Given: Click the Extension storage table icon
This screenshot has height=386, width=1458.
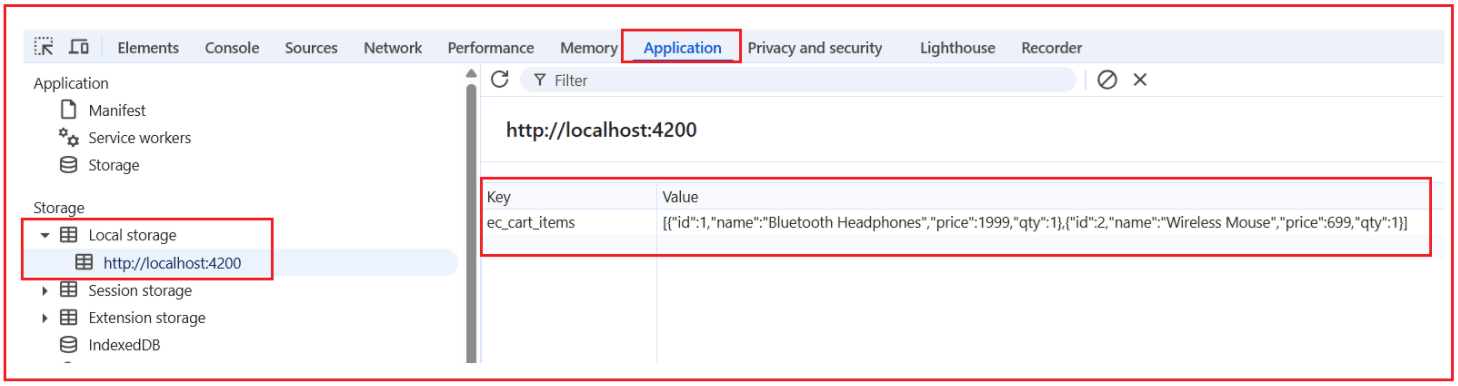Looking at the screenshot, I should (69, 318).
